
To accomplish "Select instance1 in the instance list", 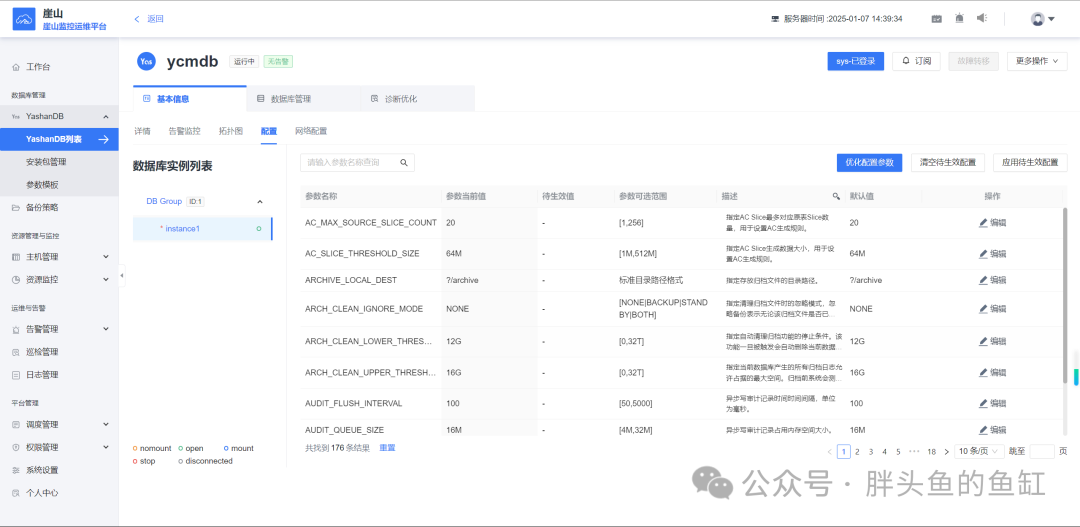I will coord(202,229).
